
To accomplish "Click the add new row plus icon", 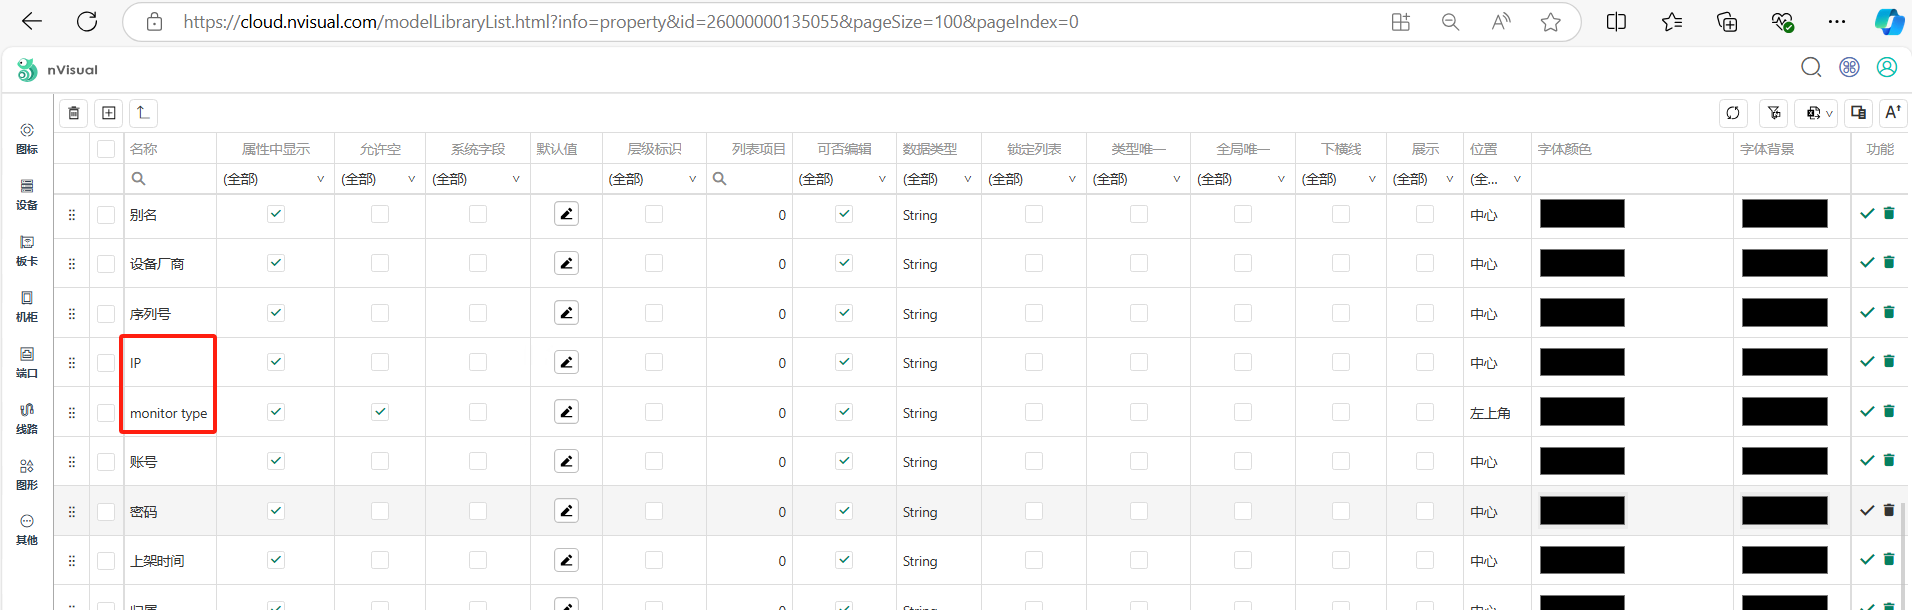I will tap(109, 113).
